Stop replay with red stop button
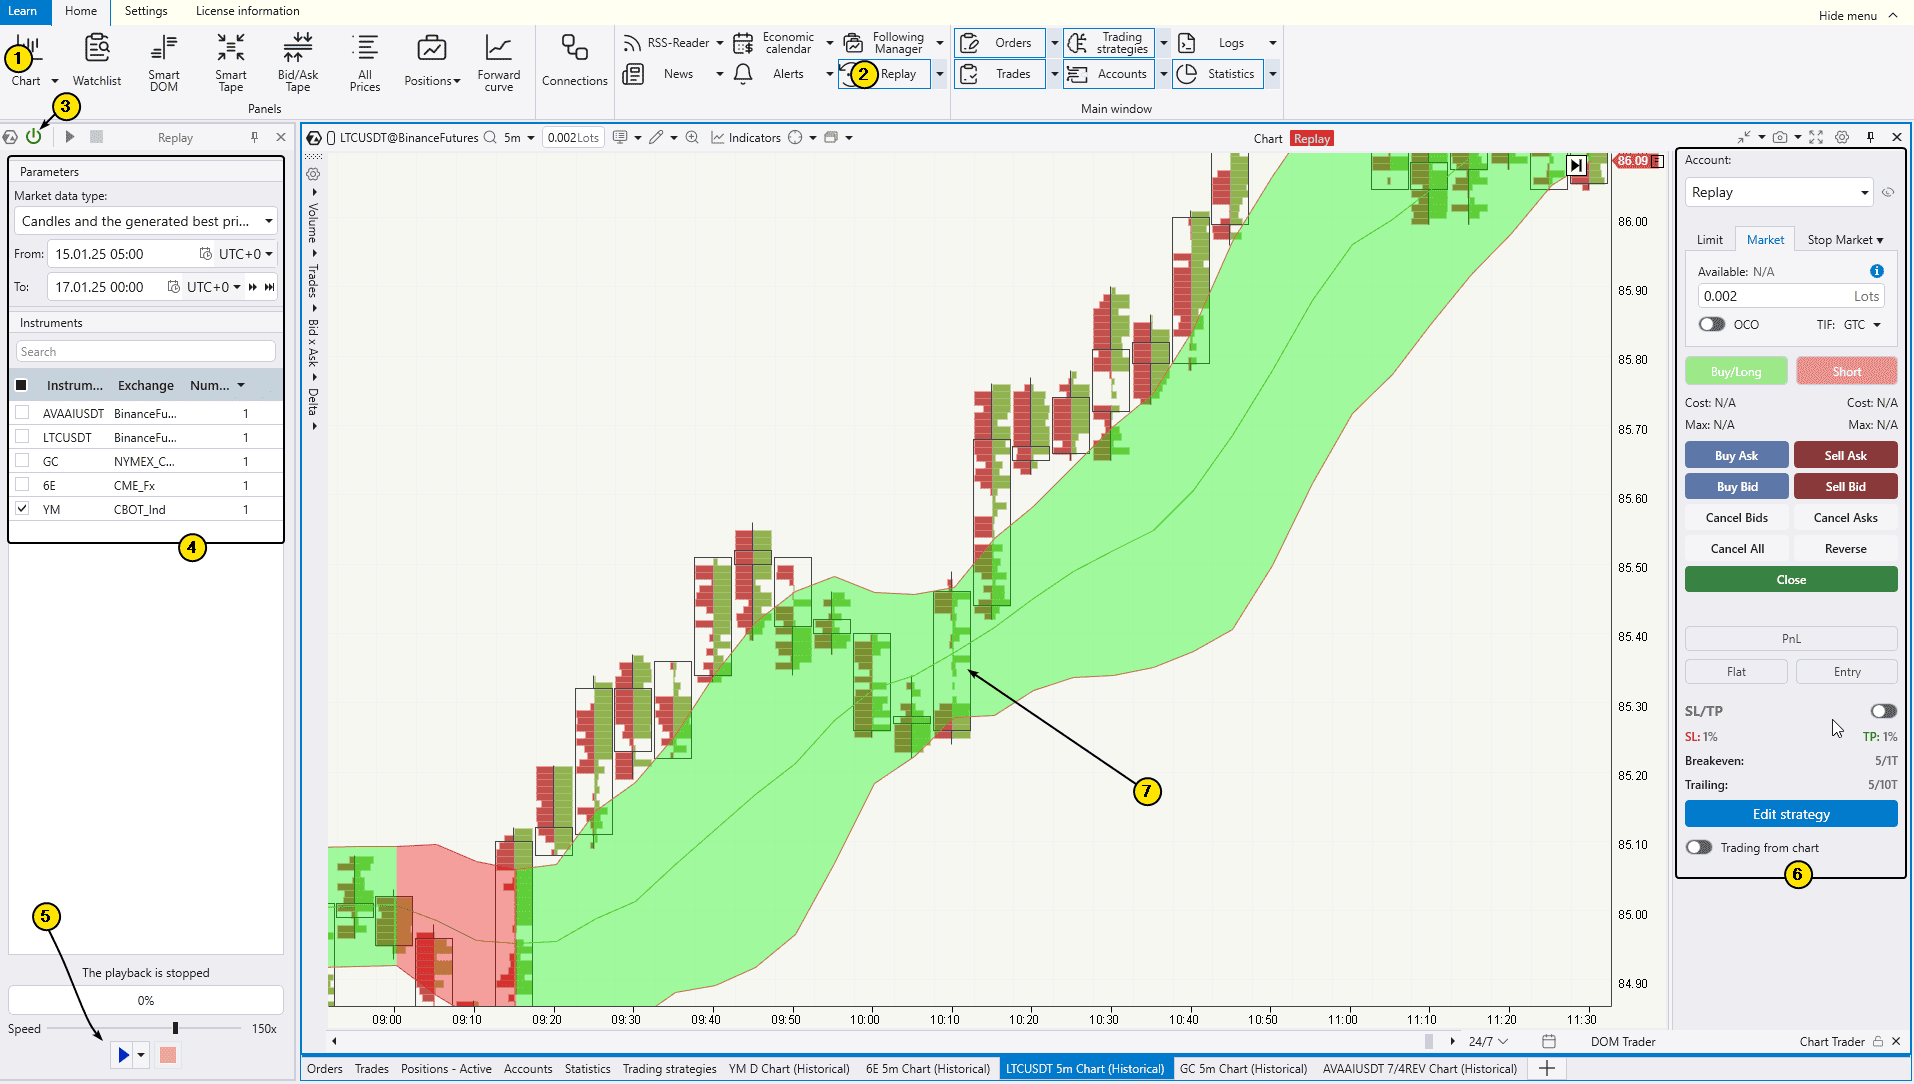The image size is (1914, 1084). point(168,1055)
